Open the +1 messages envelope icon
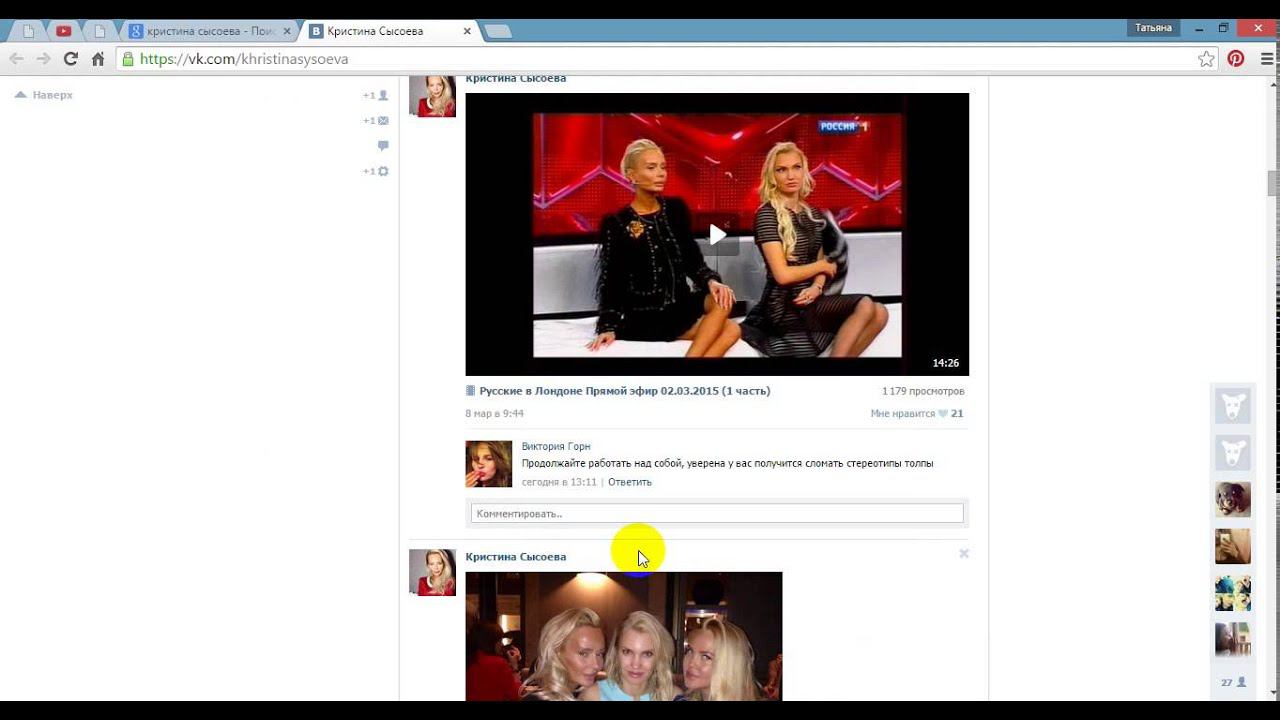 [376, 121]
